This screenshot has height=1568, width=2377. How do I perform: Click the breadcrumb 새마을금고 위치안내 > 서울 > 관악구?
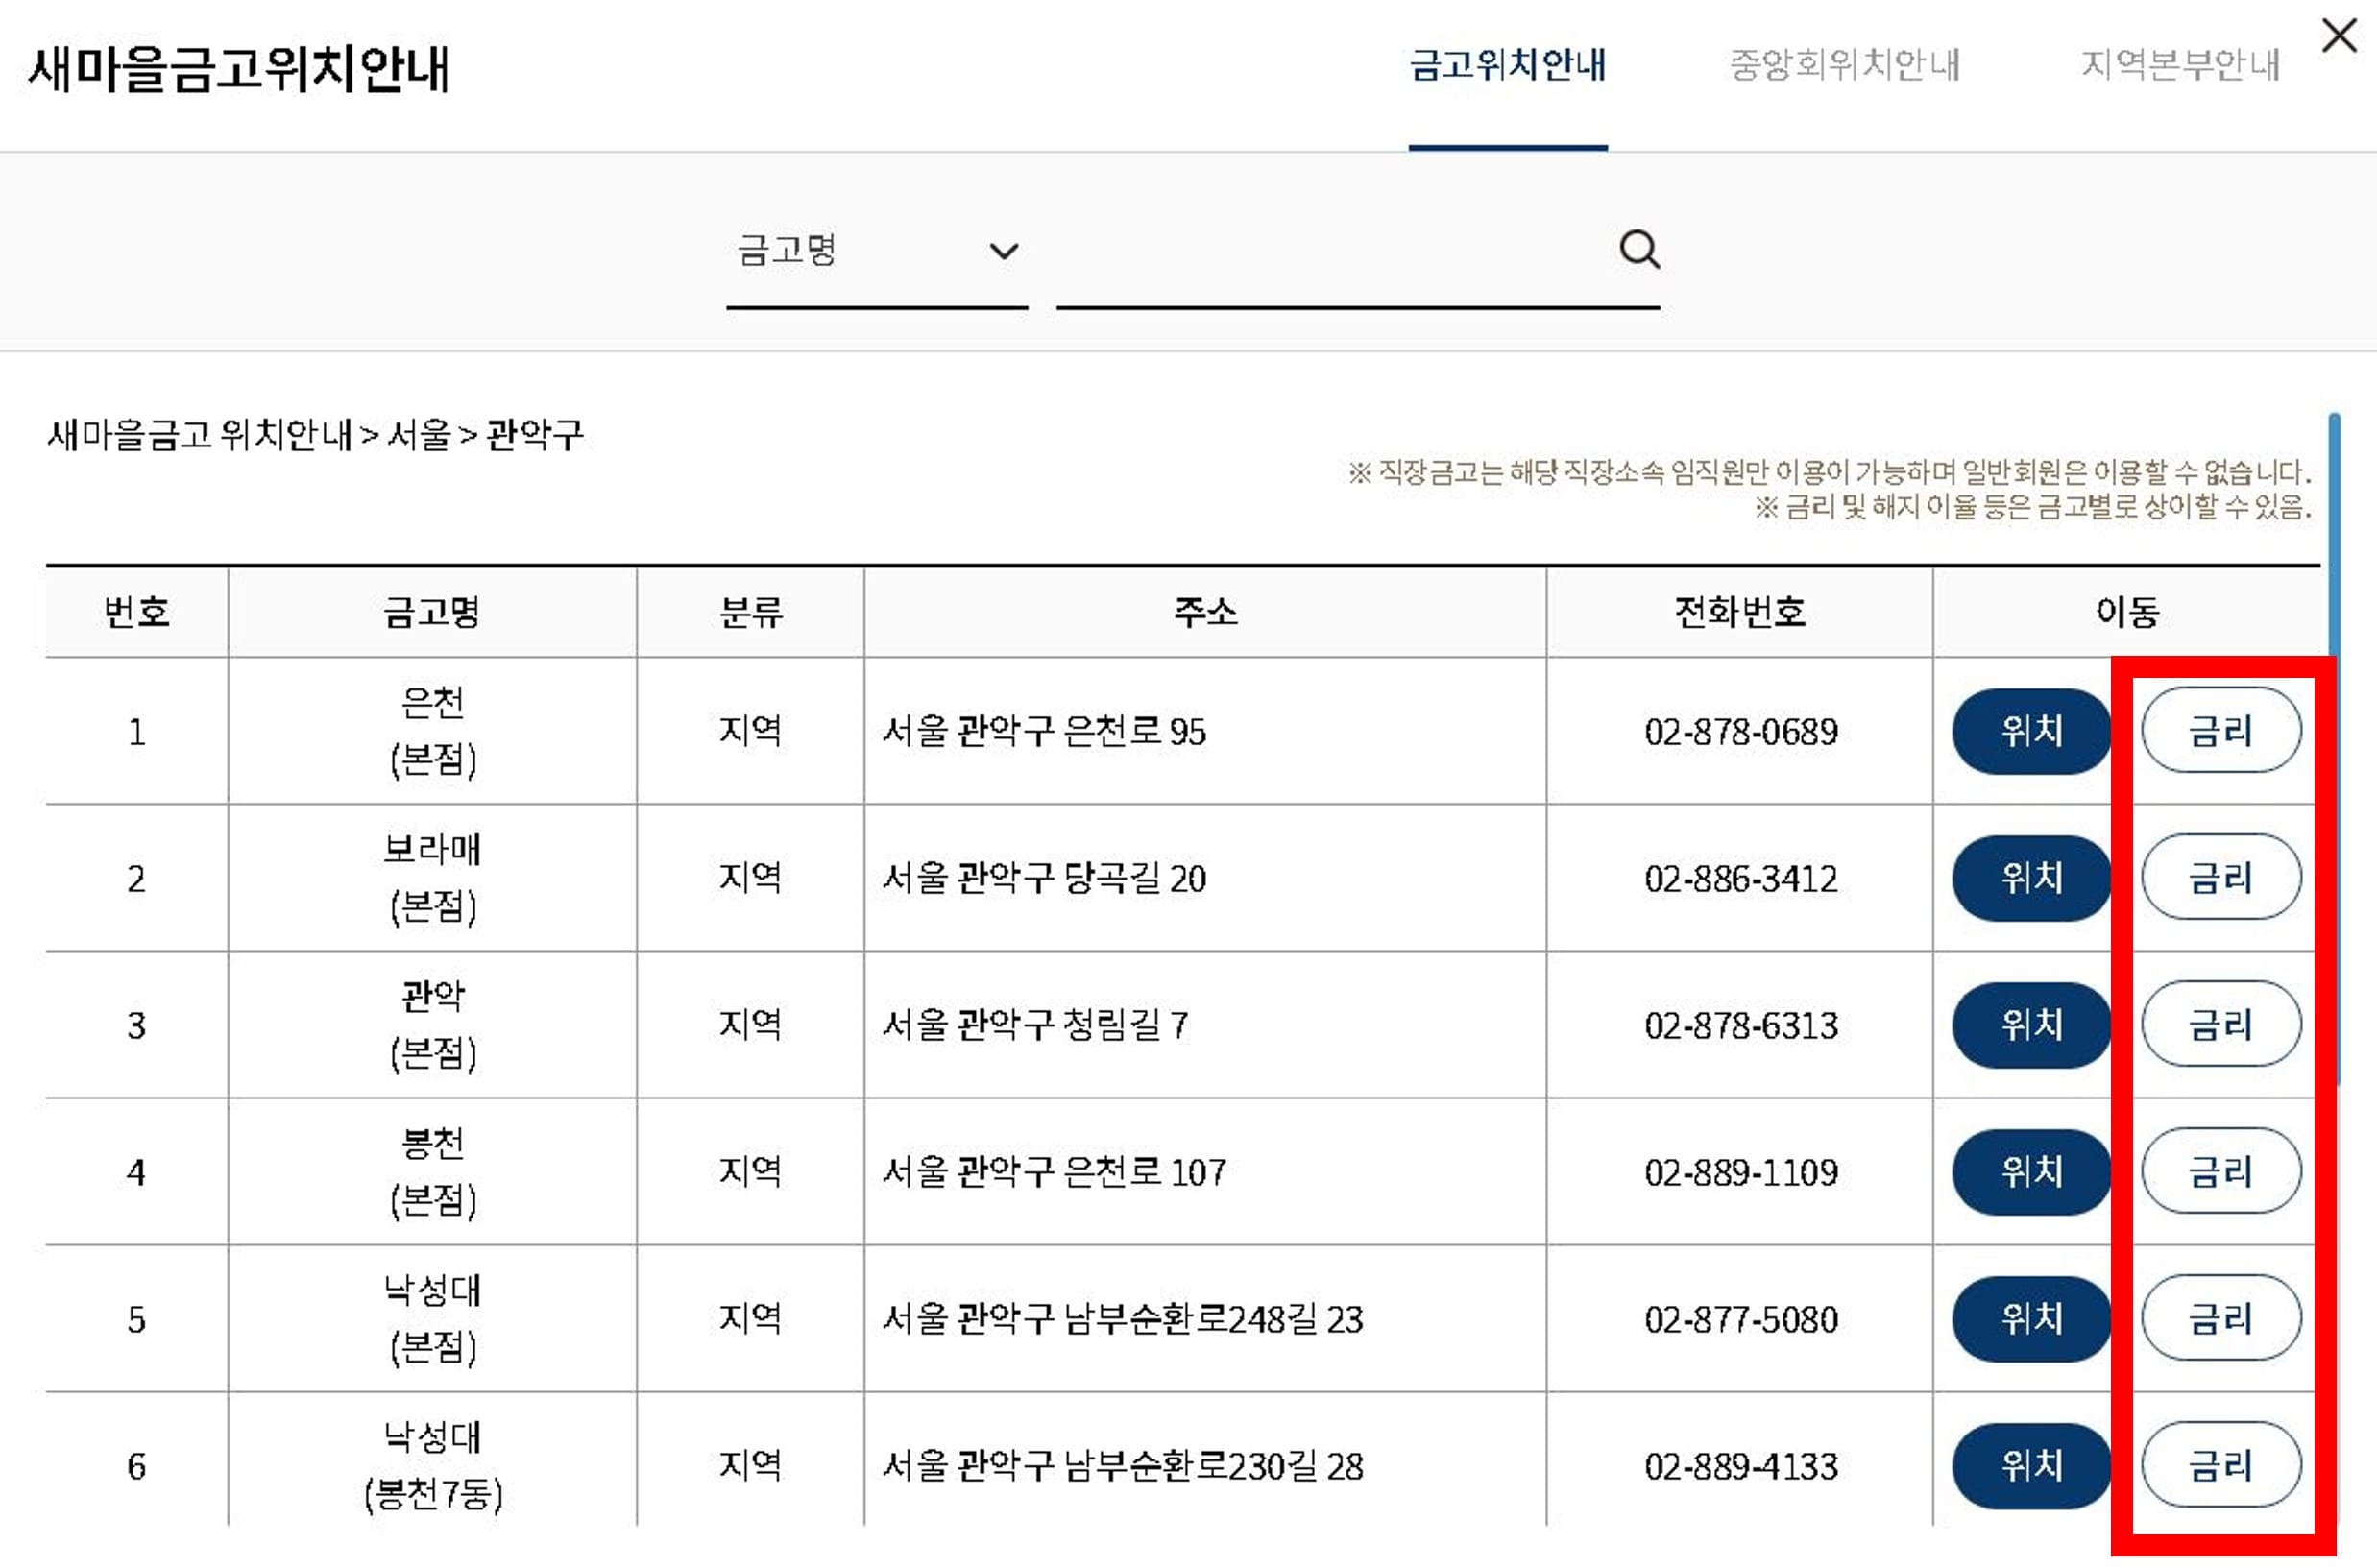coord(315,435)
